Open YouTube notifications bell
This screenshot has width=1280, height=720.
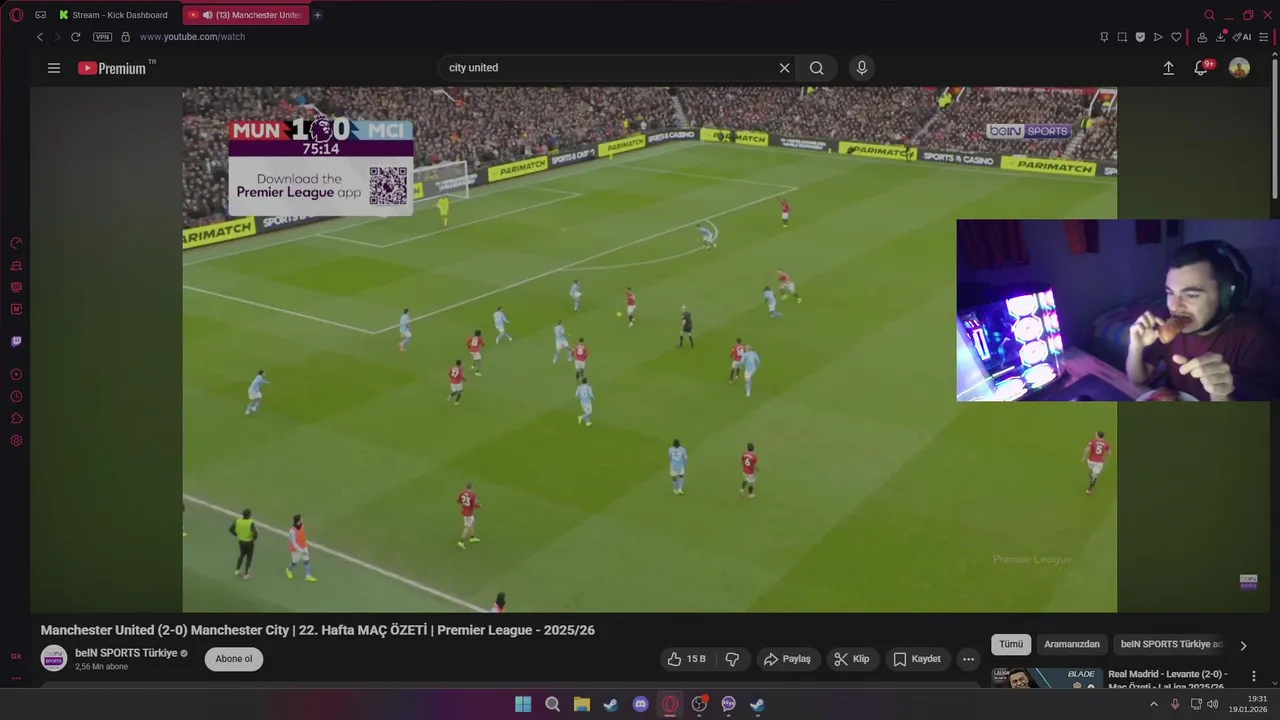(1203, 67)
